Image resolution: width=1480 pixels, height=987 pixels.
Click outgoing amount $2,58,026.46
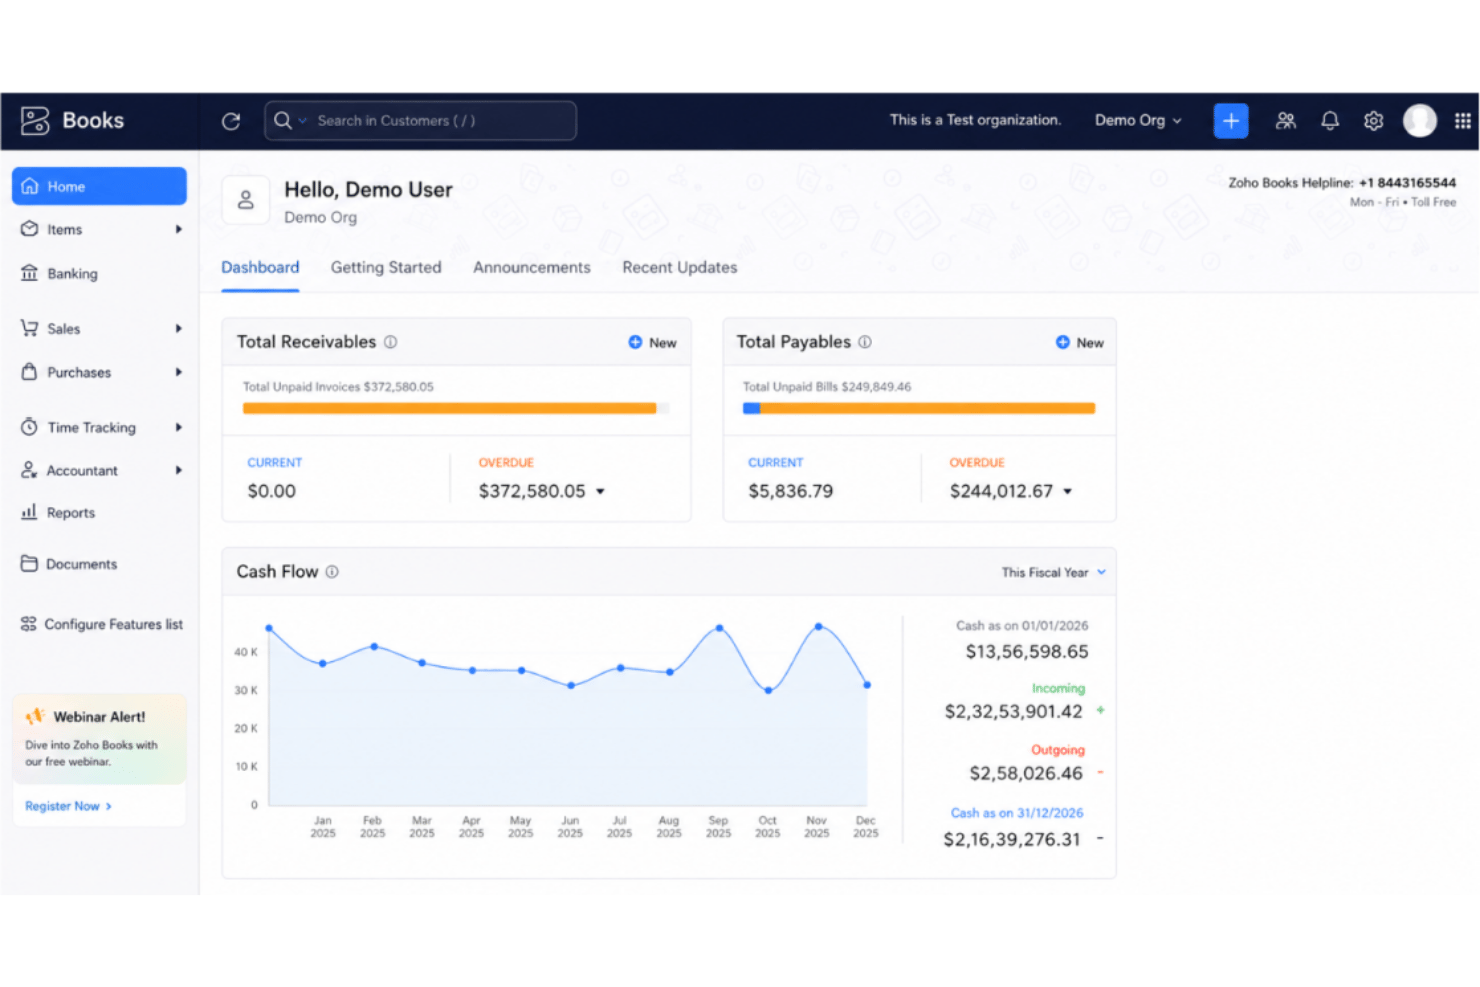[x=1026, y=773]
